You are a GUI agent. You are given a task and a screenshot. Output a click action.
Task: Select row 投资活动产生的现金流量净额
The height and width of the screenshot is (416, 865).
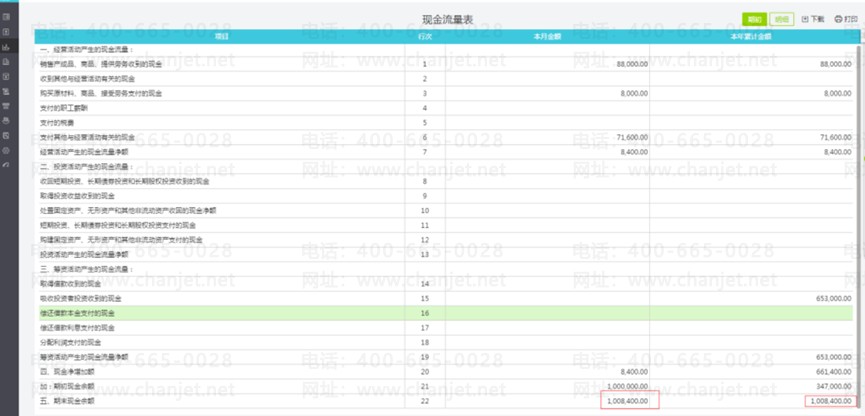tap(444, 254)
